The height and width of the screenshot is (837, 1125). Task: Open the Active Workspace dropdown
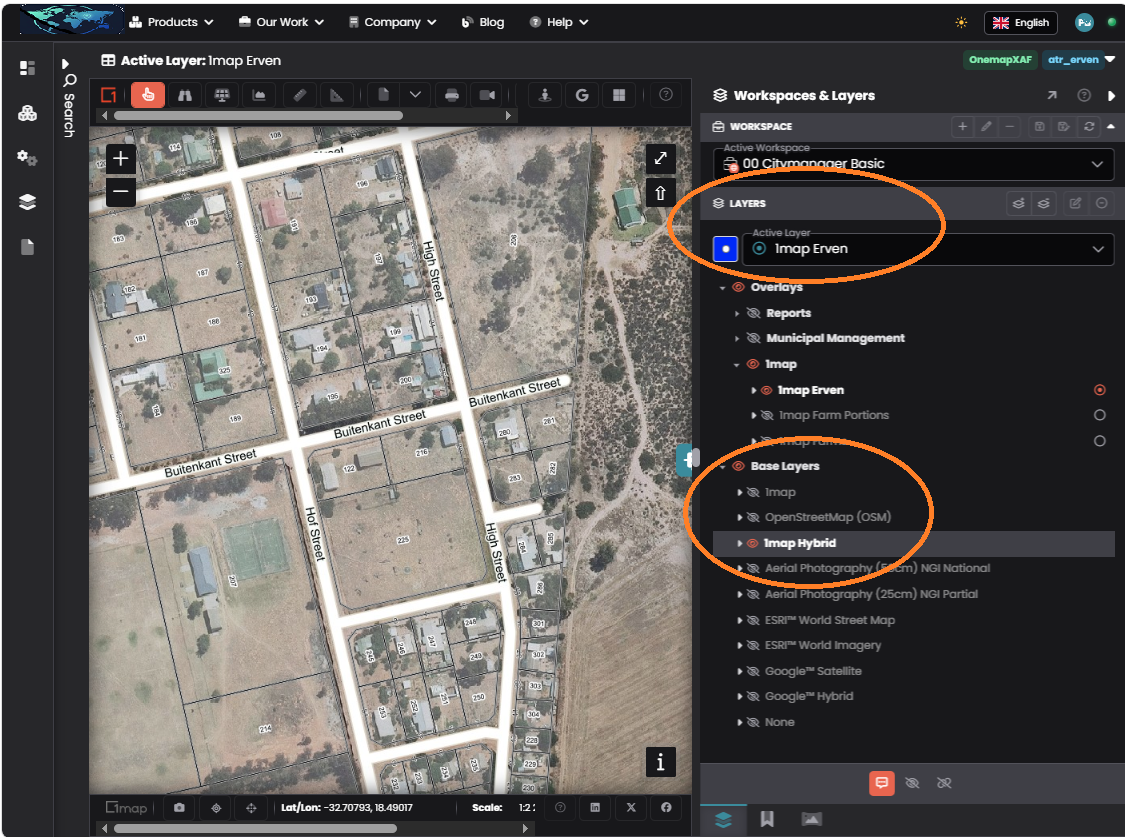(913, 164)
